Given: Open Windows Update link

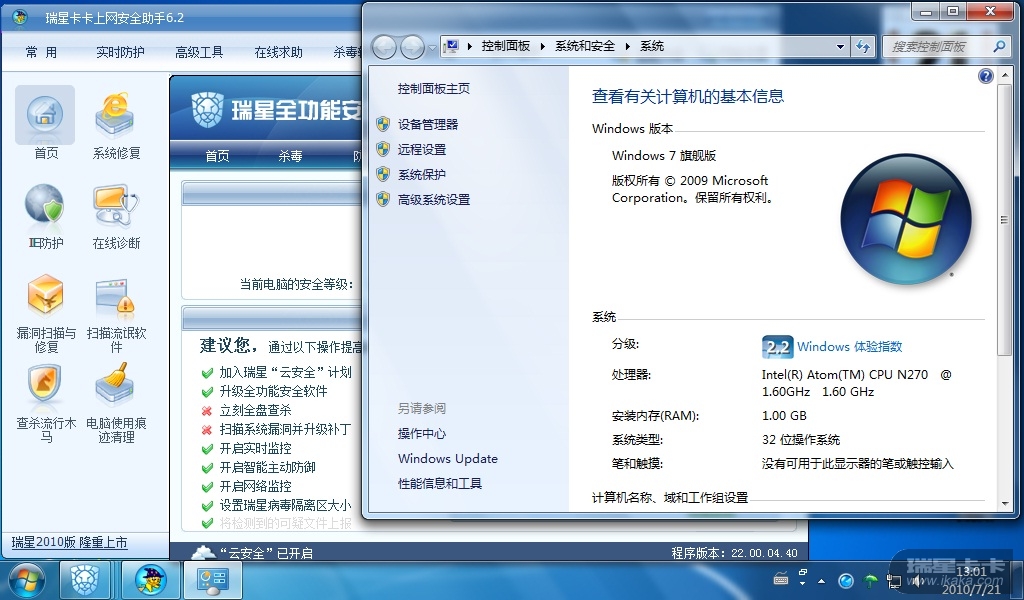Looking at the screenshot, I should pos(447,458).
